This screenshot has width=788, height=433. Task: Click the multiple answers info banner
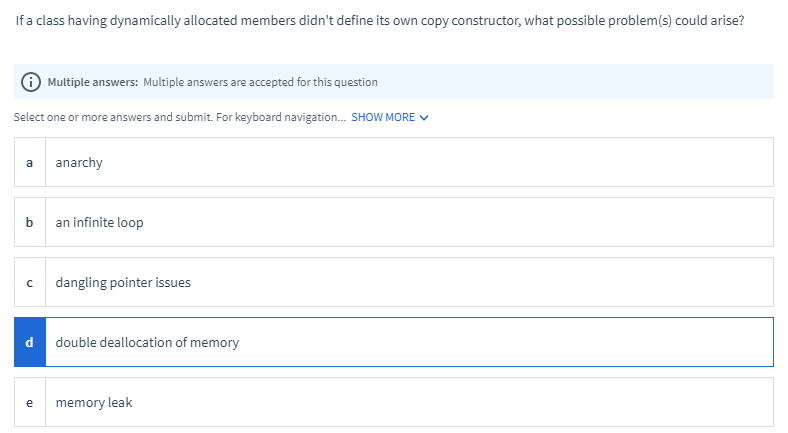(x=393, y=81)
